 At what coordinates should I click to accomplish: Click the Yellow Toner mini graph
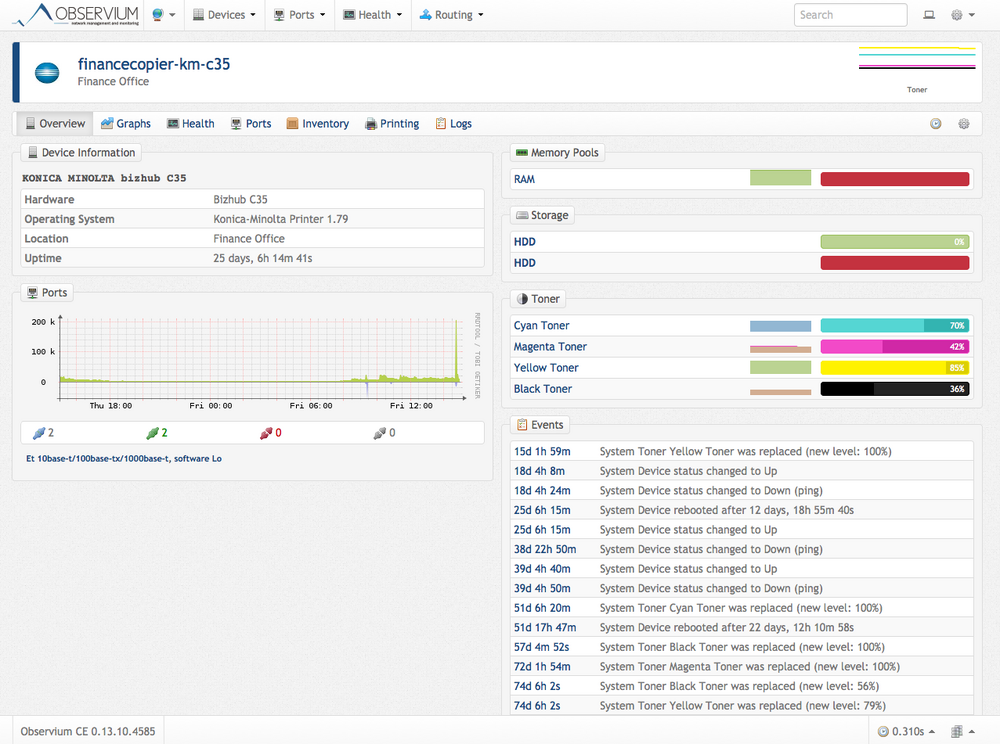tap(781, 368)
